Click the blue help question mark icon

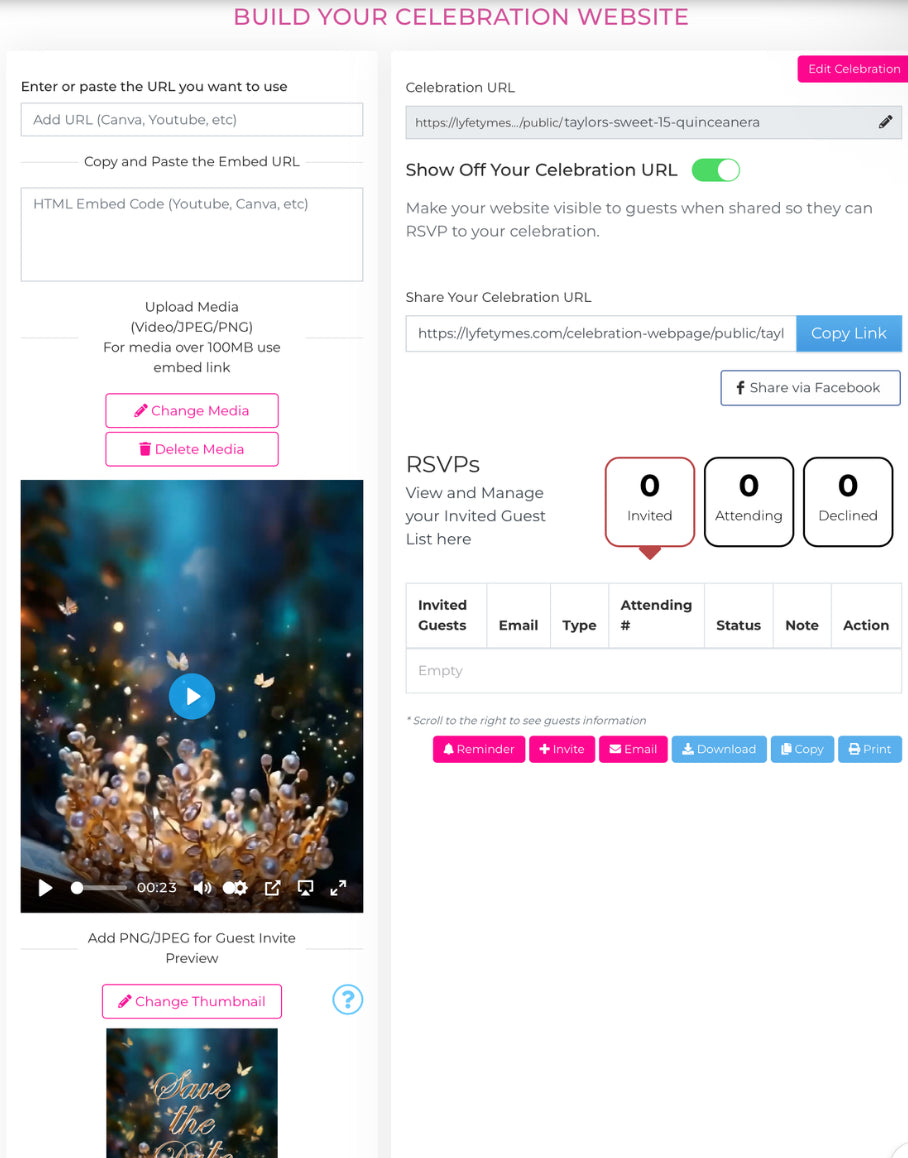pyautogui.click(x=347, y=999)
